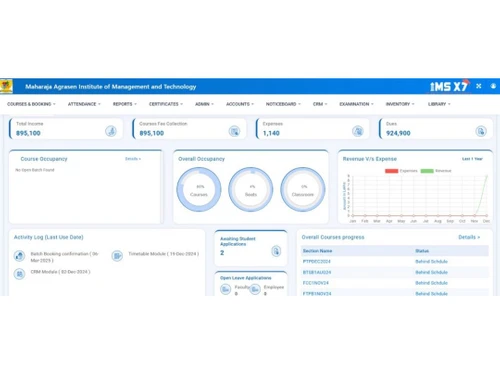Click the CRM Module icon
The width and height of the screenshot is (500, 375).
coord(19,274)
